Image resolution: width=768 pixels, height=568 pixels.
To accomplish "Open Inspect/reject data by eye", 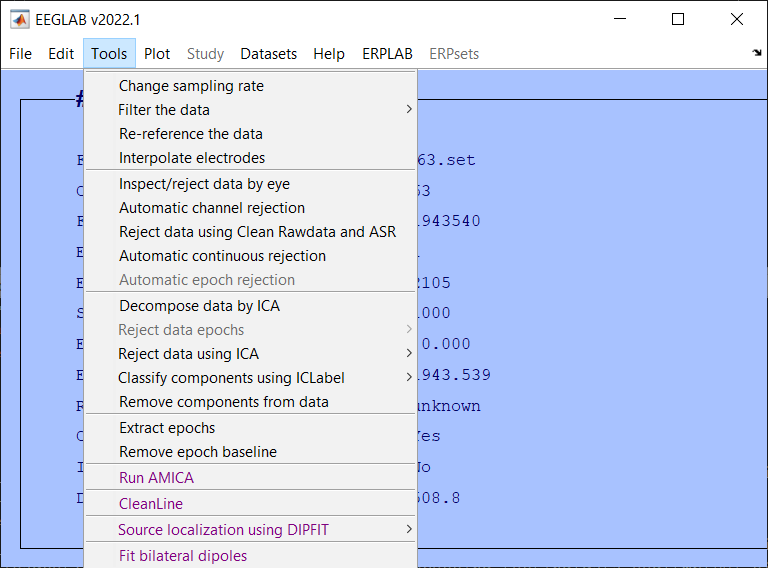I will click(x=204, y=184).
